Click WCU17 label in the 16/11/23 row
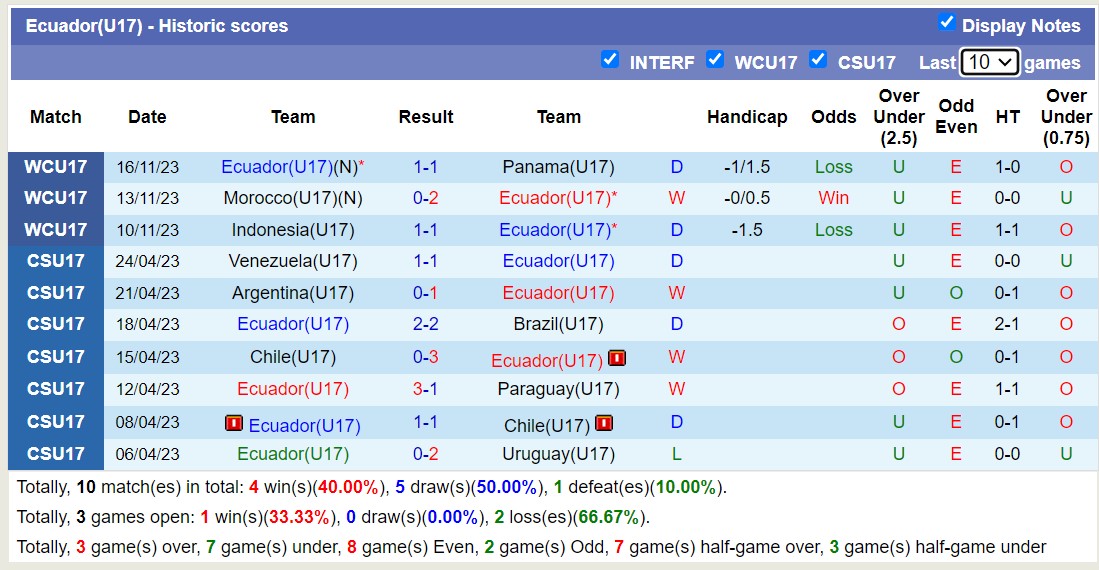 pyautogui.click(x=56, y=167)
